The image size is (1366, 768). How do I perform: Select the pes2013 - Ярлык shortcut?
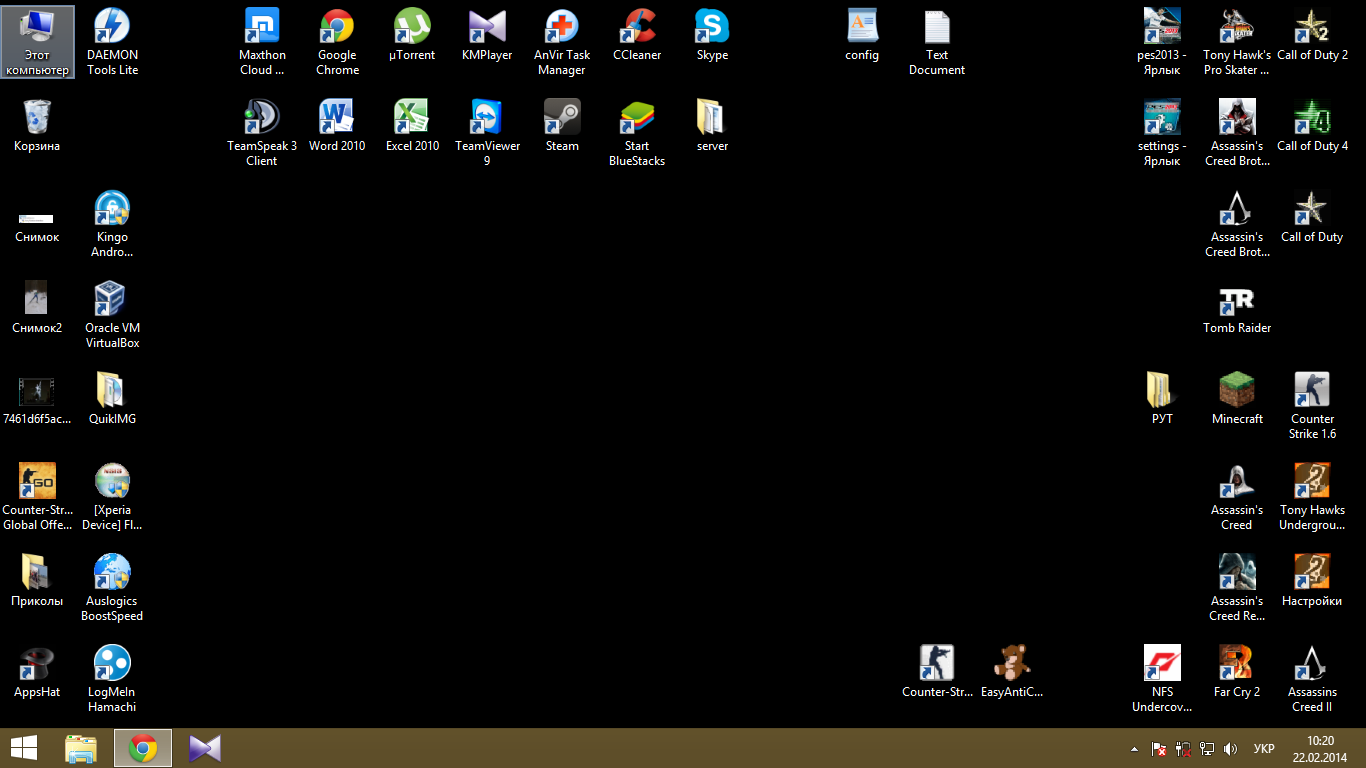(x=1162, y=42)
